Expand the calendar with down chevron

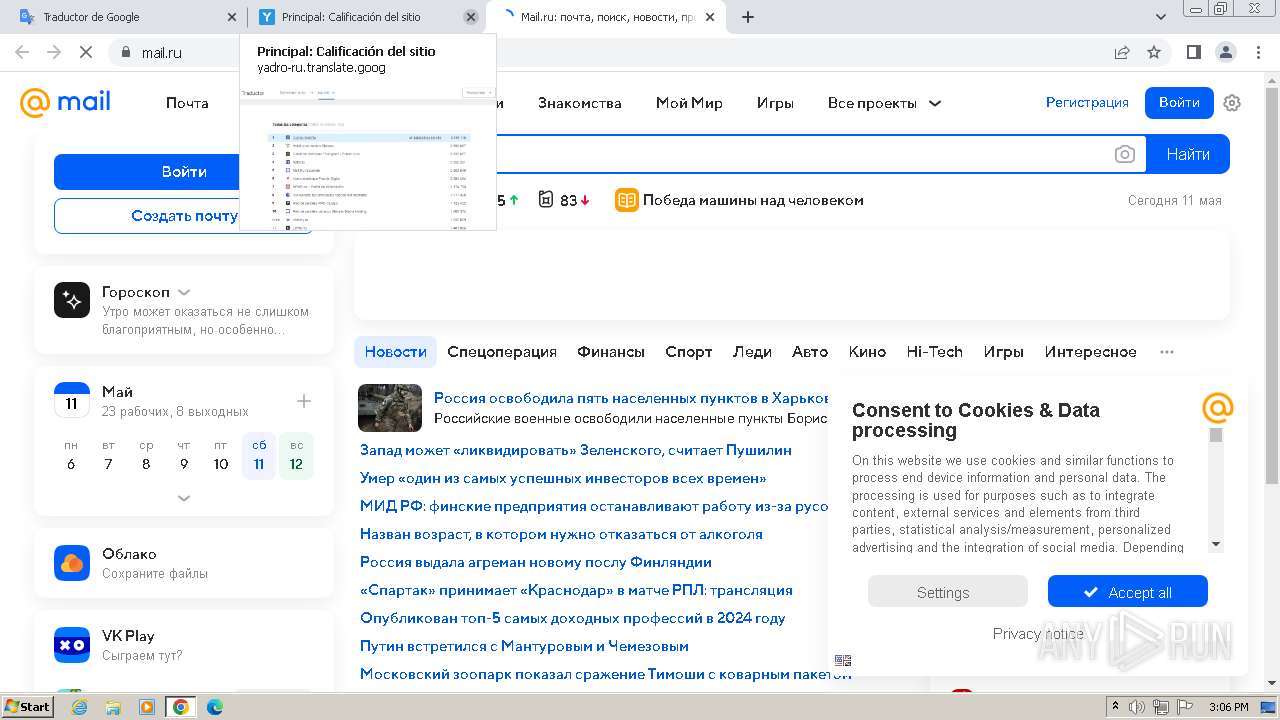184,498
